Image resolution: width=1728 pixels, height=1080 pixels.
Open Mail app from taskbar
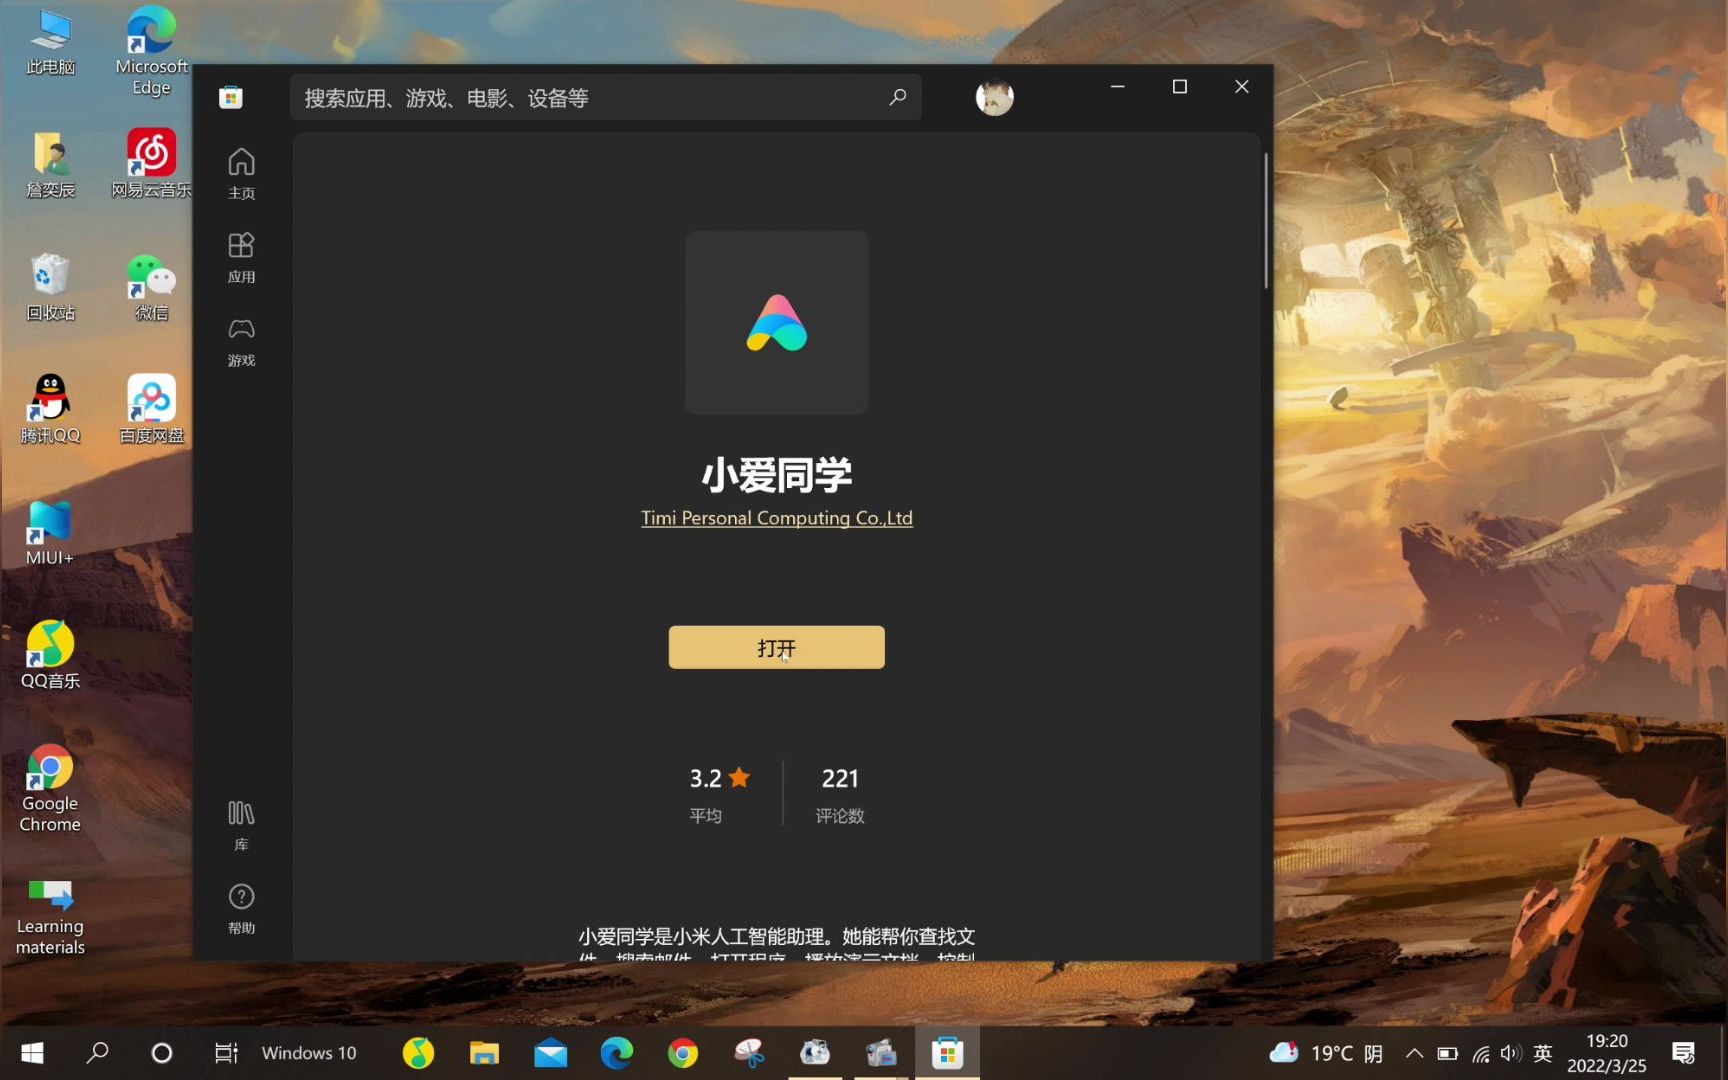550,1053
